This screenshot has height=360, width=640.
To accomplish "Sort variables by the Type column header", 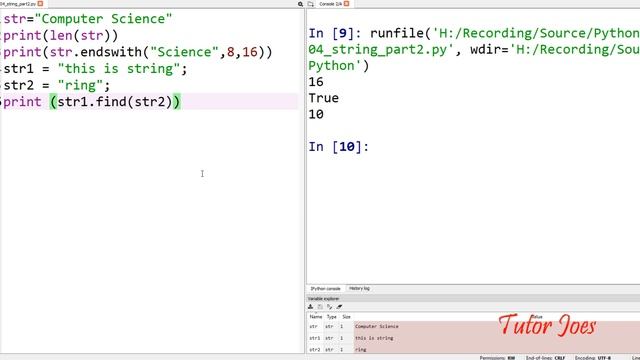I will [x=331, y=317].
